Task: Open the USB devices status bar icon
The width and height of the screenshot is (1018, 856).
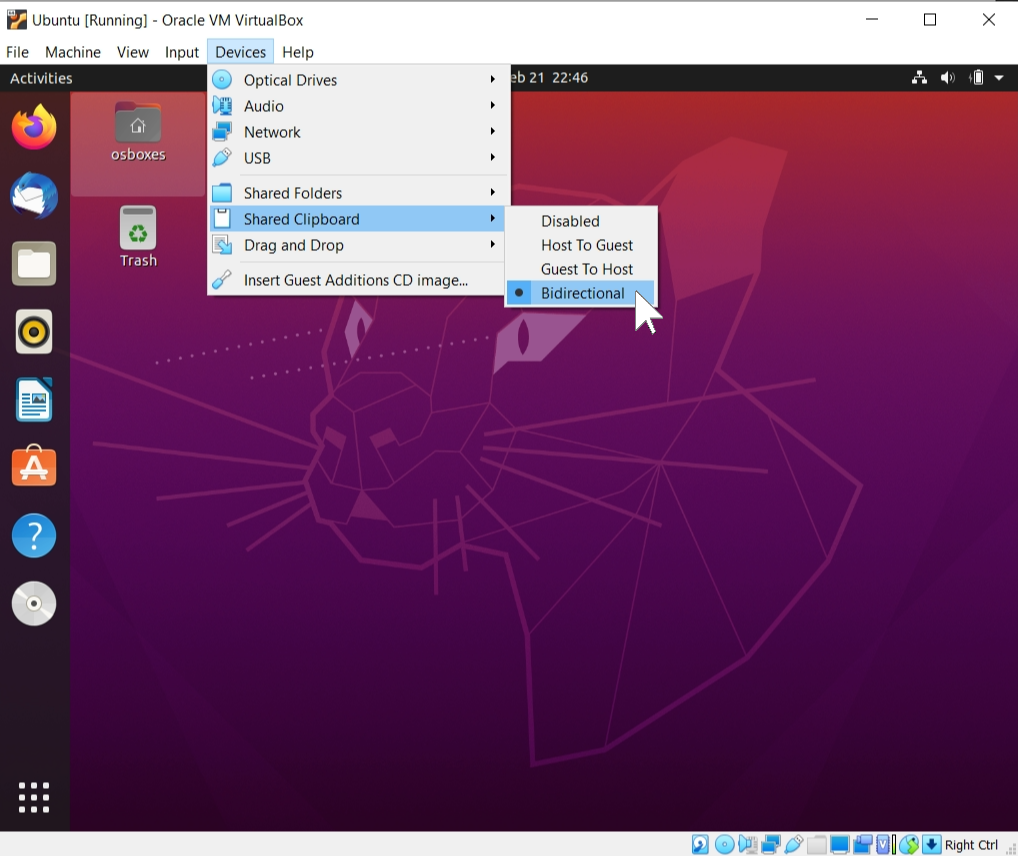Action: click(793, 844)
